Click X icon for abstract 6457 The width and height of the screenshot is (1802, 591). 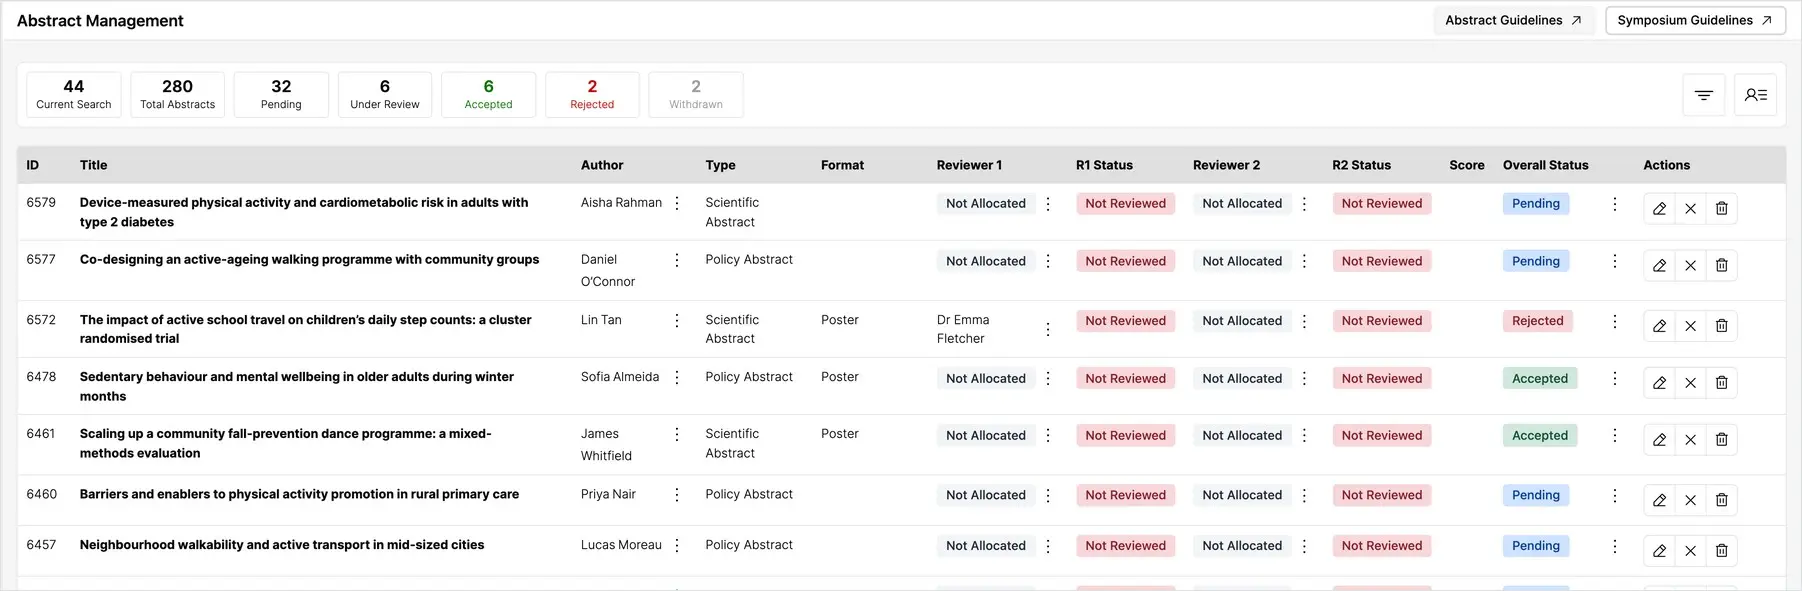(x=1690, y=550)
